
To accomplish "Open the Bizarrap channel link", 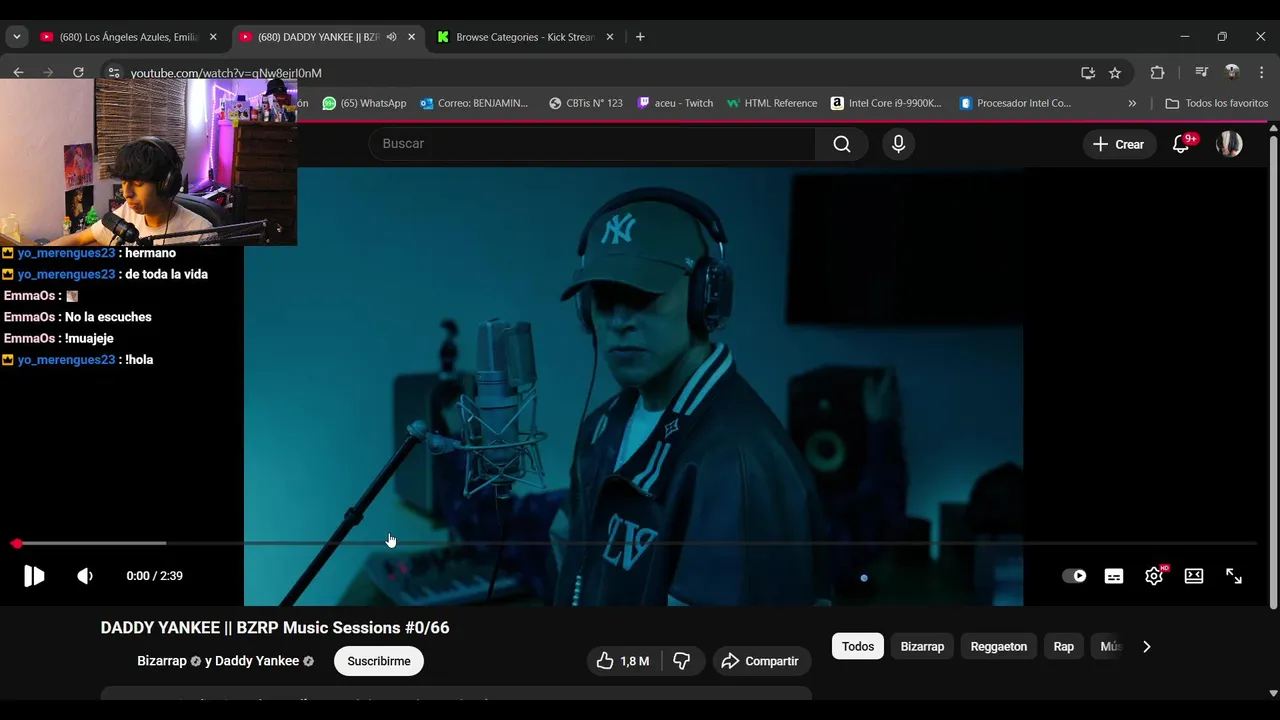I will click(162, 661).
